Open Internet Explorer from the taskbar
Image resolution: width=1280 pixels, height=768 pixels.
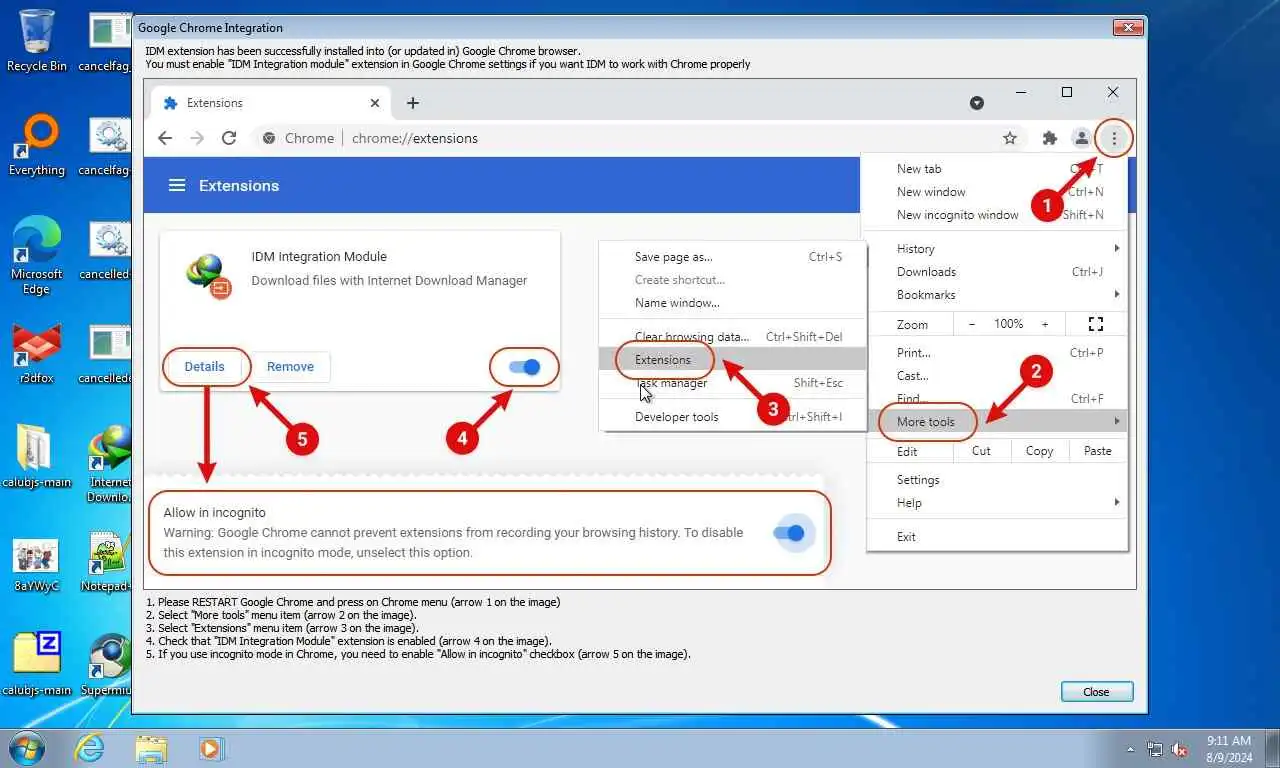coord(90,748)
